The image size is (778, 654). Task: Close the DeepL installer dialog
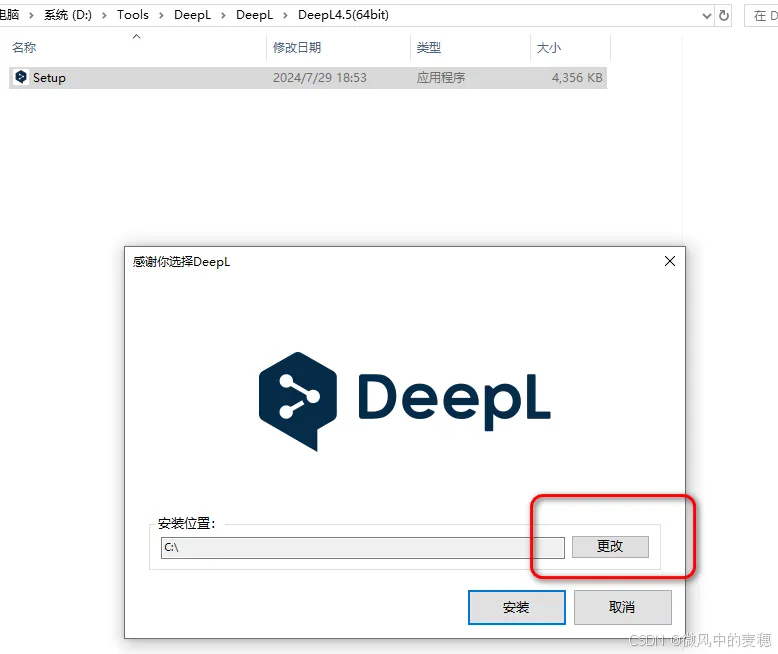point(670,261)
